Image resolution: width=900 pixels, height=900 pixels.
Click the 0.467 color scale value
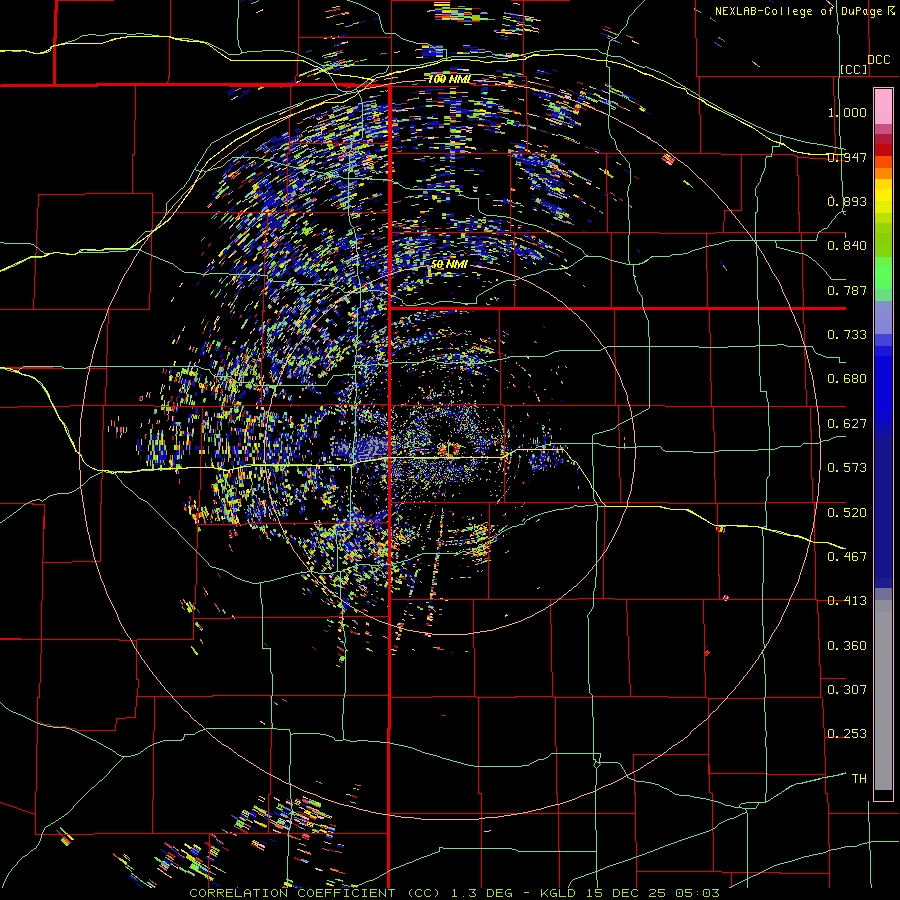pos(847,557)
